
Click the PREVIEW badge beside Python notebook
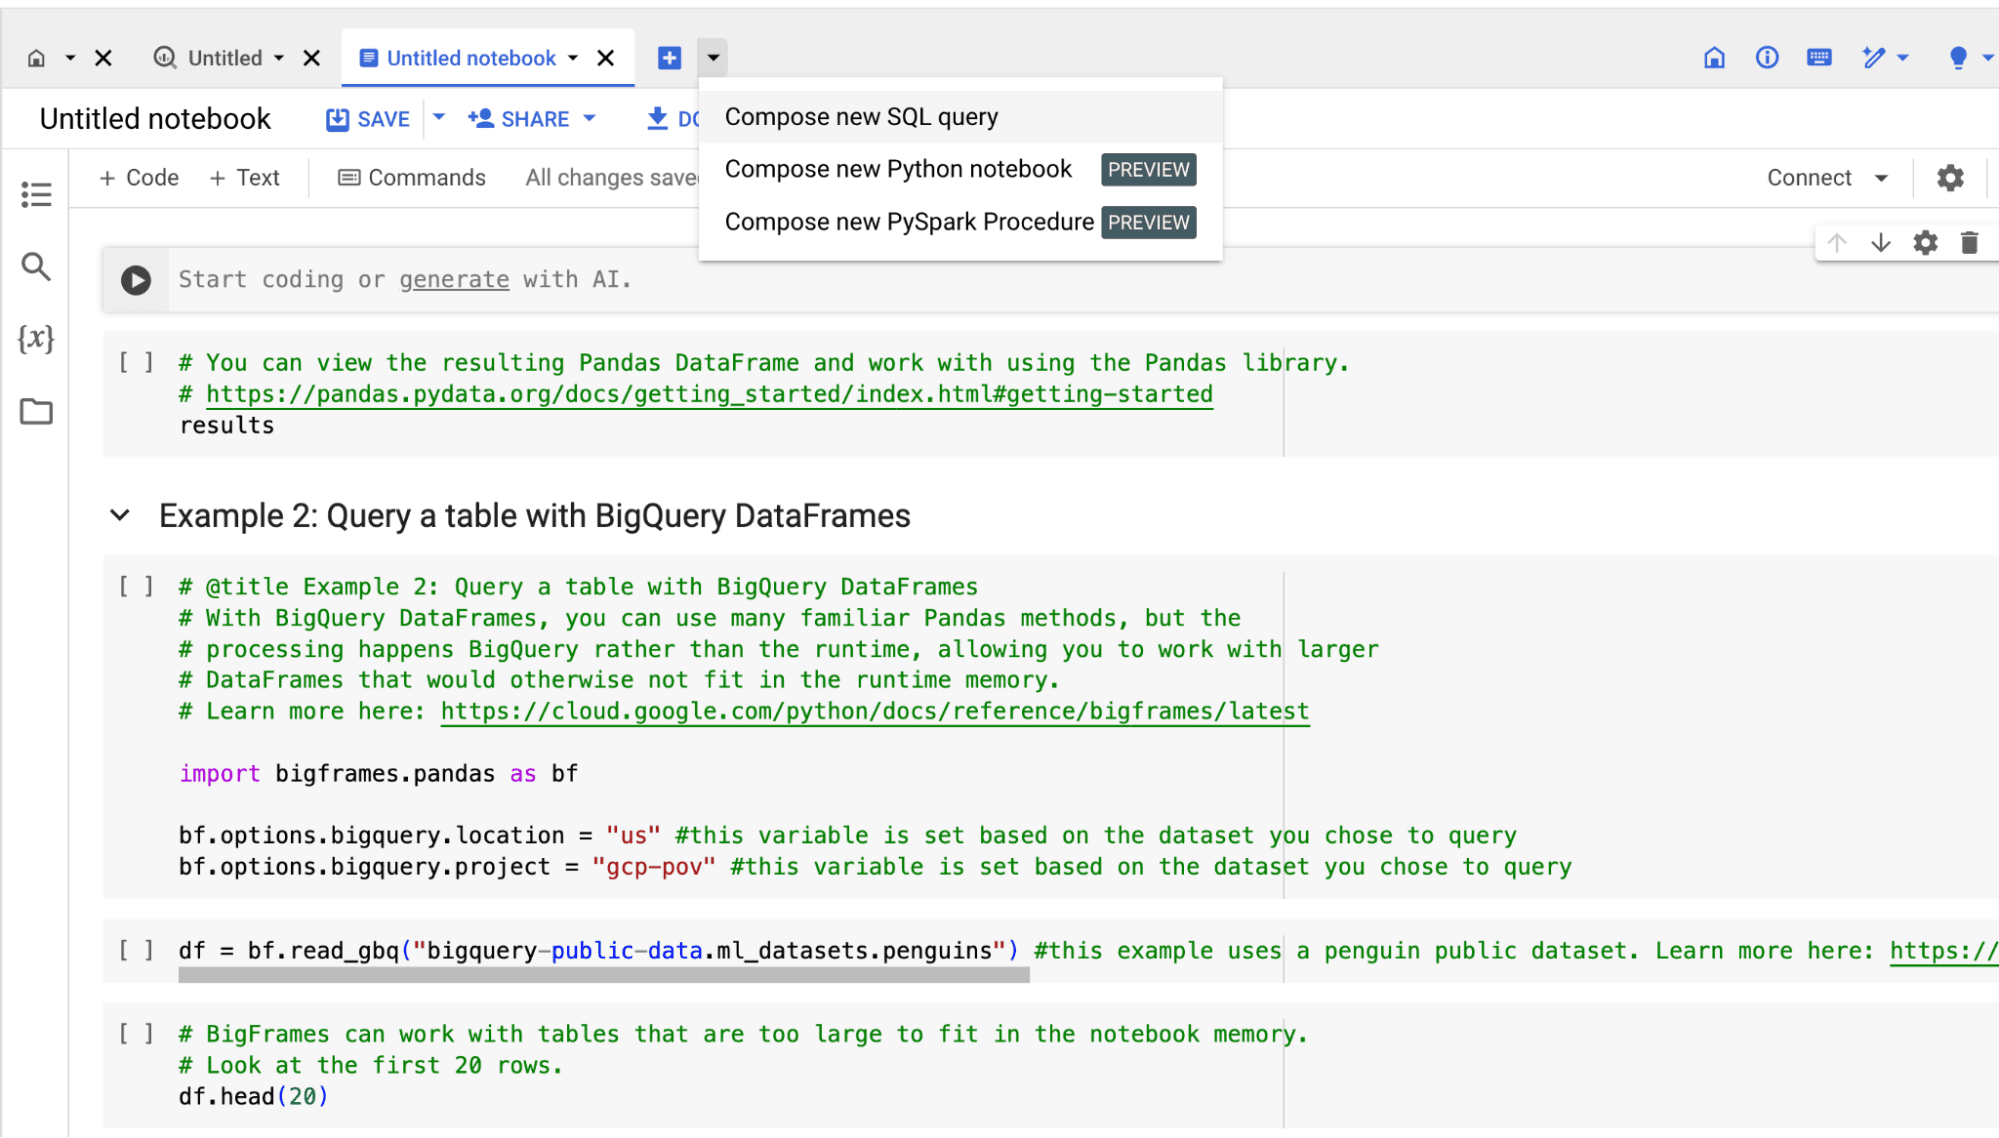(1149, 170)
